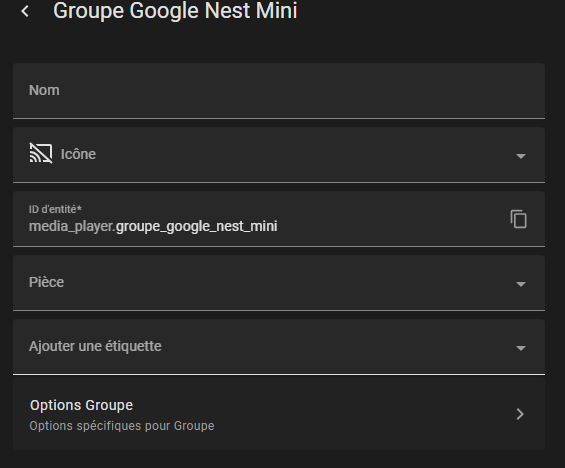Edit the ID d'entité field
The width and height of the screenshot is (565, 468).
coord(279,219)
